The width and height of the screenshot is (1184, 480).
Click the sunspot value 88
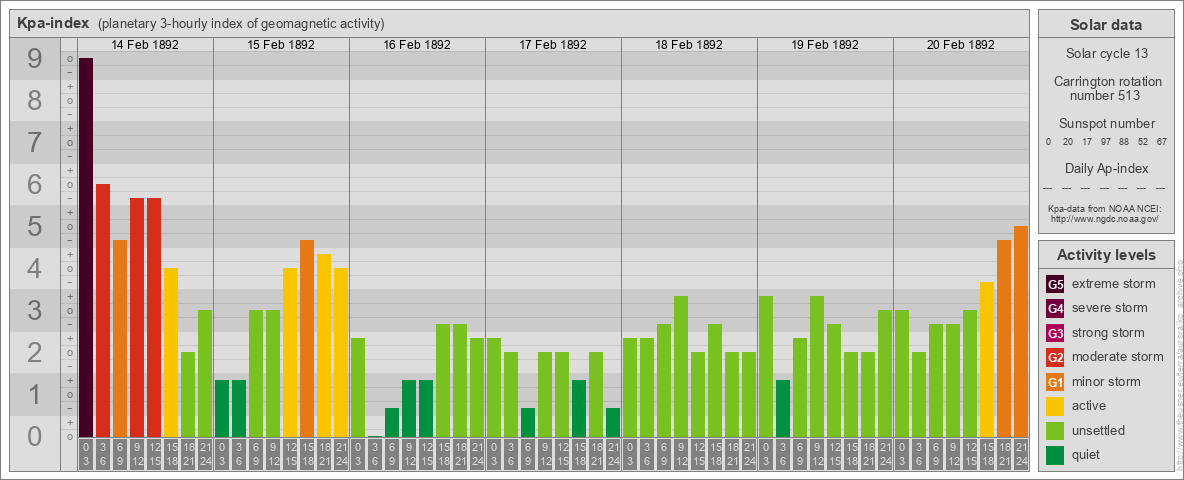(1124, 142)
